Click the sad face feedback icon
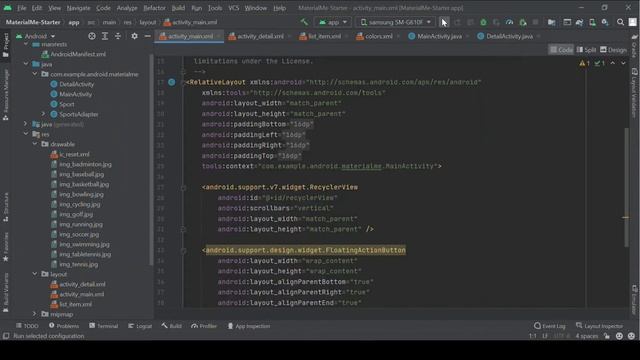The width and height of the screenshot is (640, 360). pyautogui.click(x=631, y=336)
